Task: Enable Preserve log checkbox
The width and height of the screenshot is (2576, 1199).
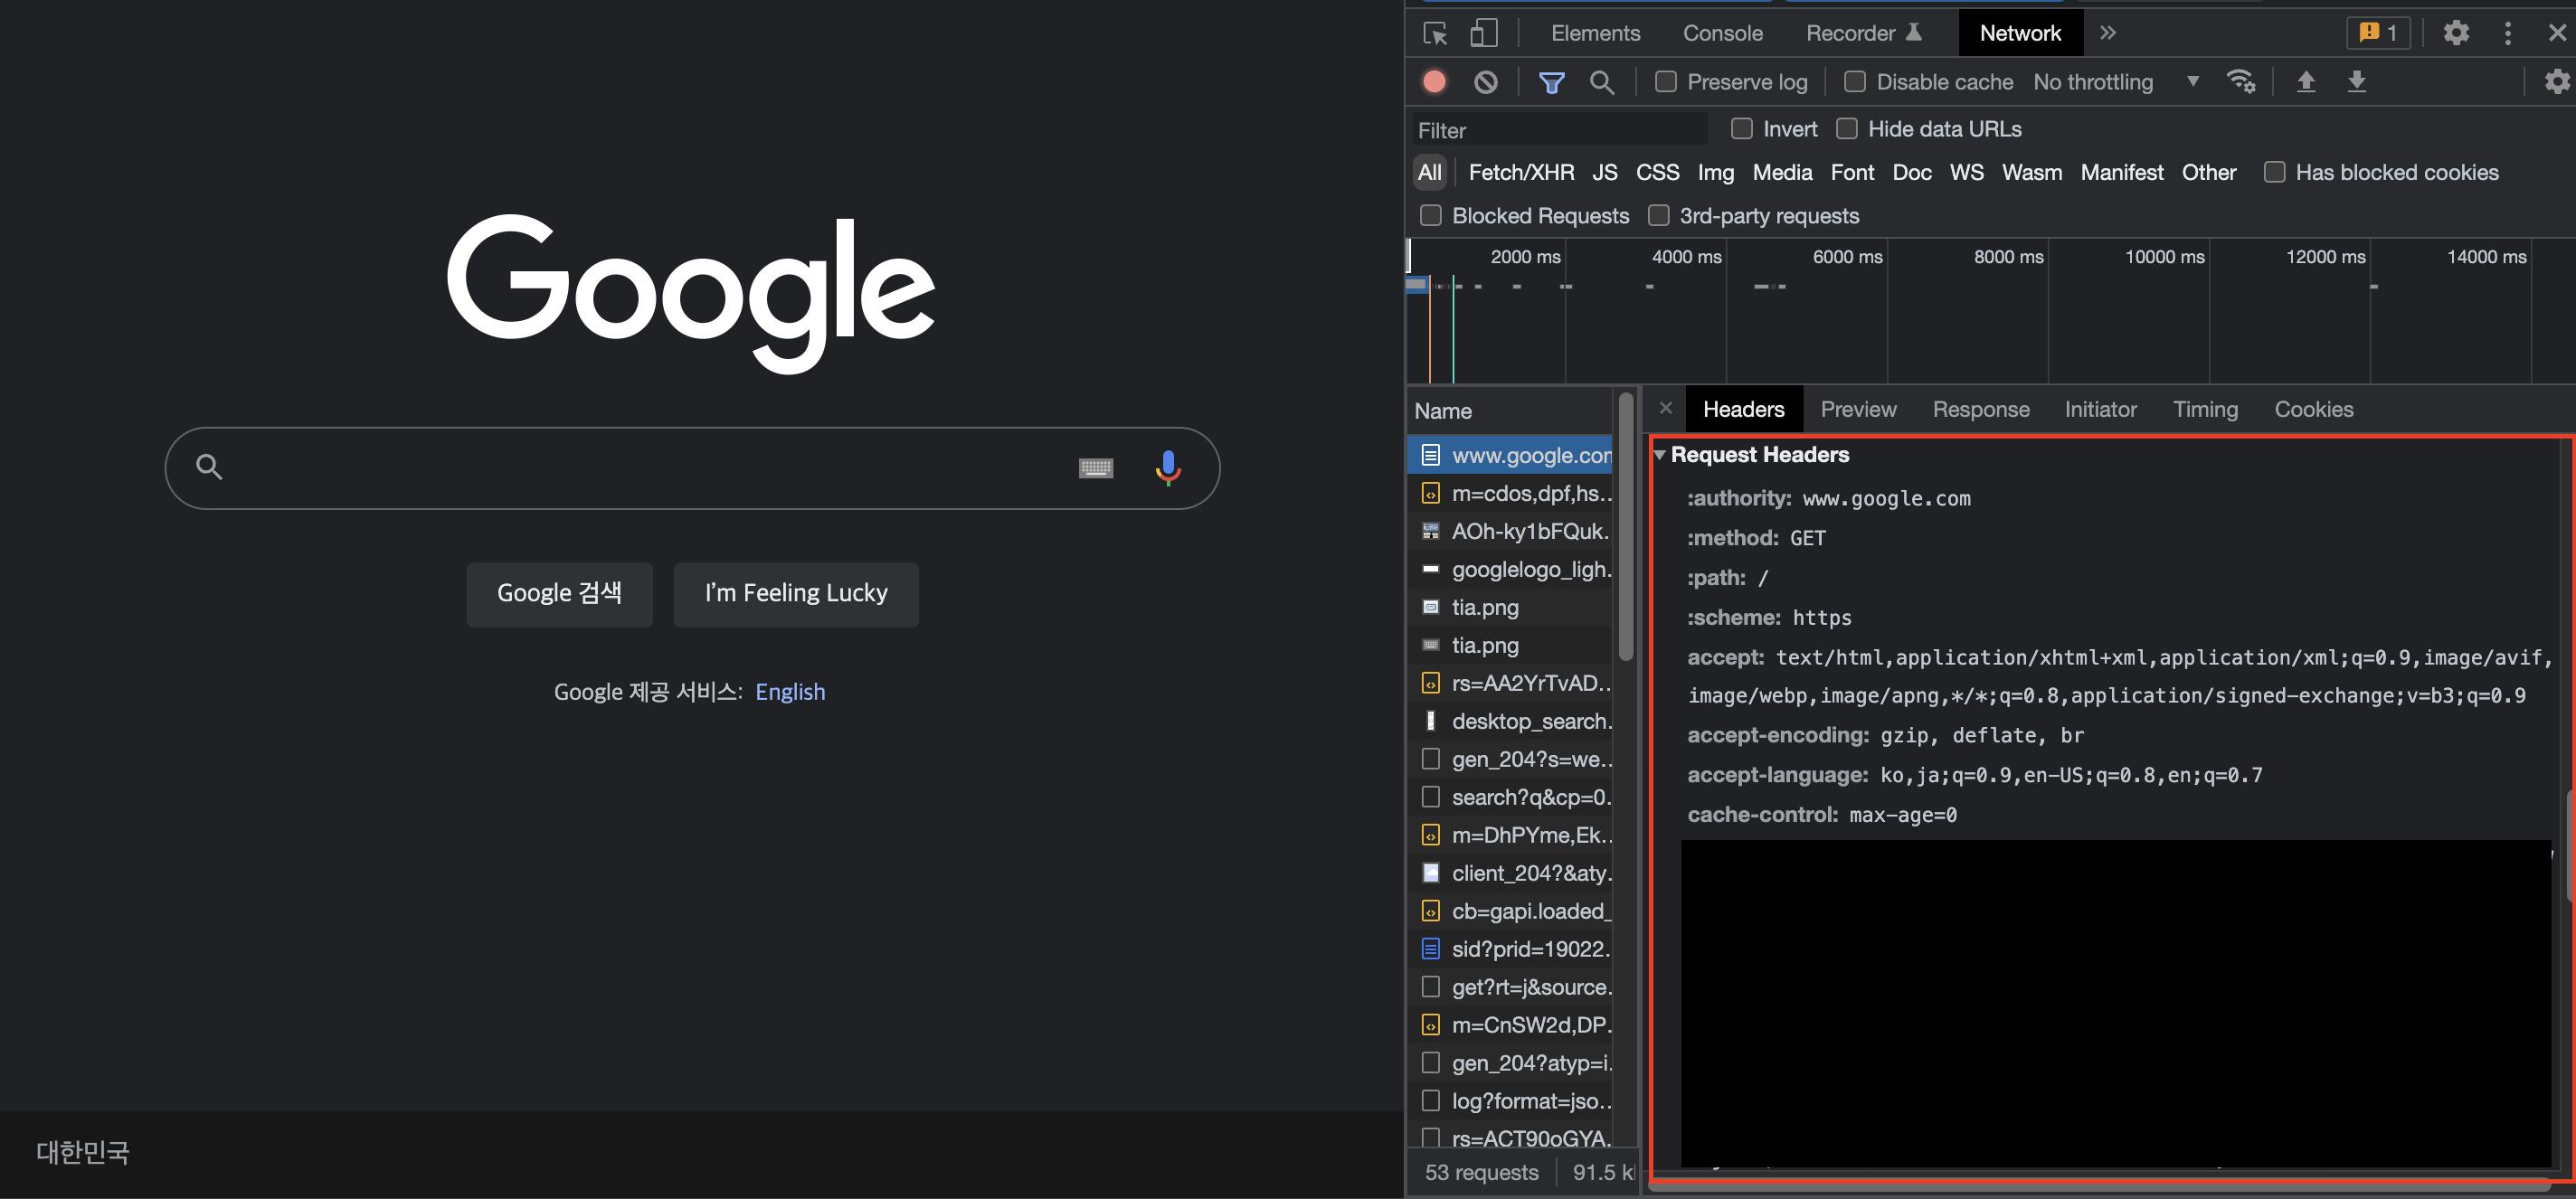Action: coord(1665,82)
